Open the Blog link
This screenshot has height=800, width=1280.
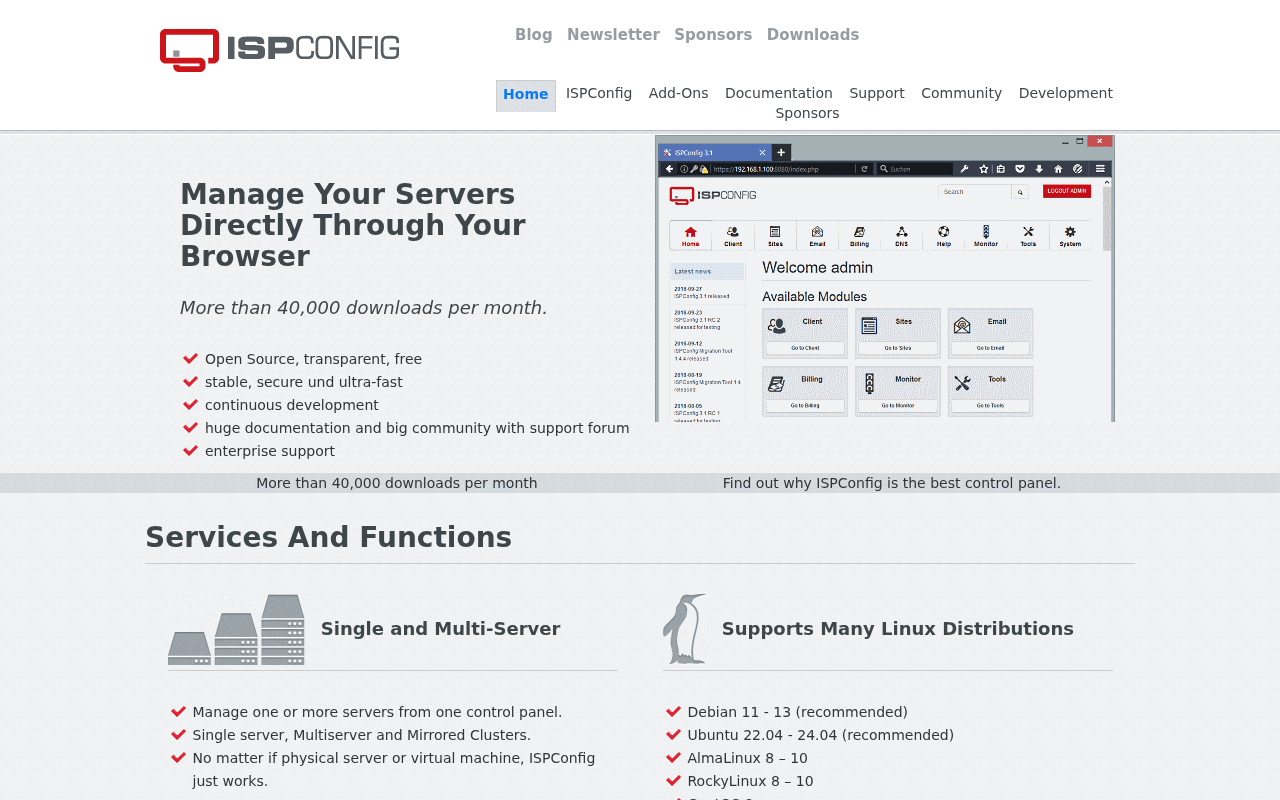pos(533,35)
